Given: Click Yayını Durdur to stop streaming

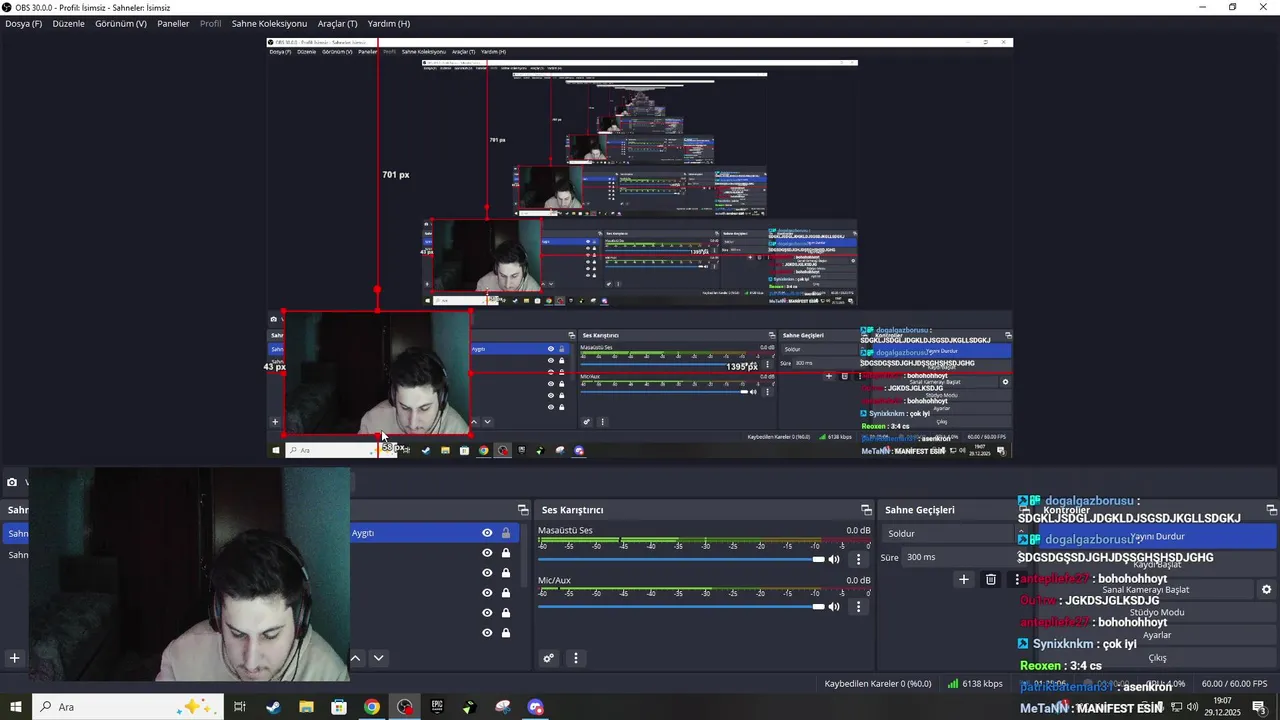Looking at the screenshot, I should coord(1157,537).
